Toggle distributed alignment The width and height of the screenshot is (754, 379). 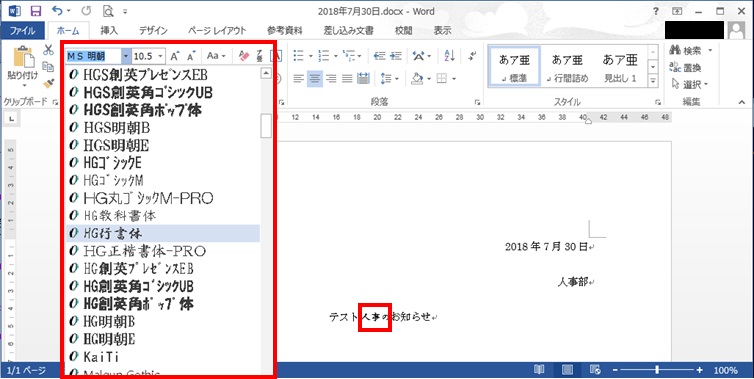tap(364, 78)
